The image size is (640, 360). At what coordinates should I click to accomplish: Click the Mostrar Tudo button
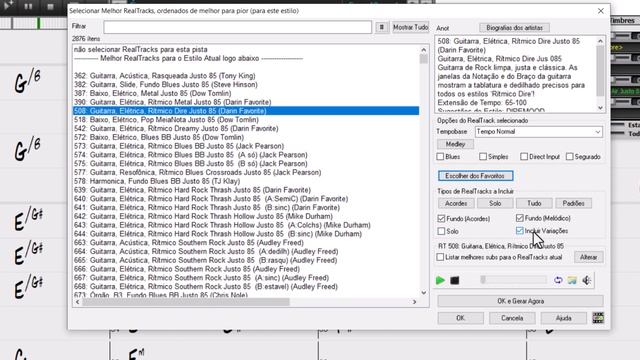coord(410,27)
